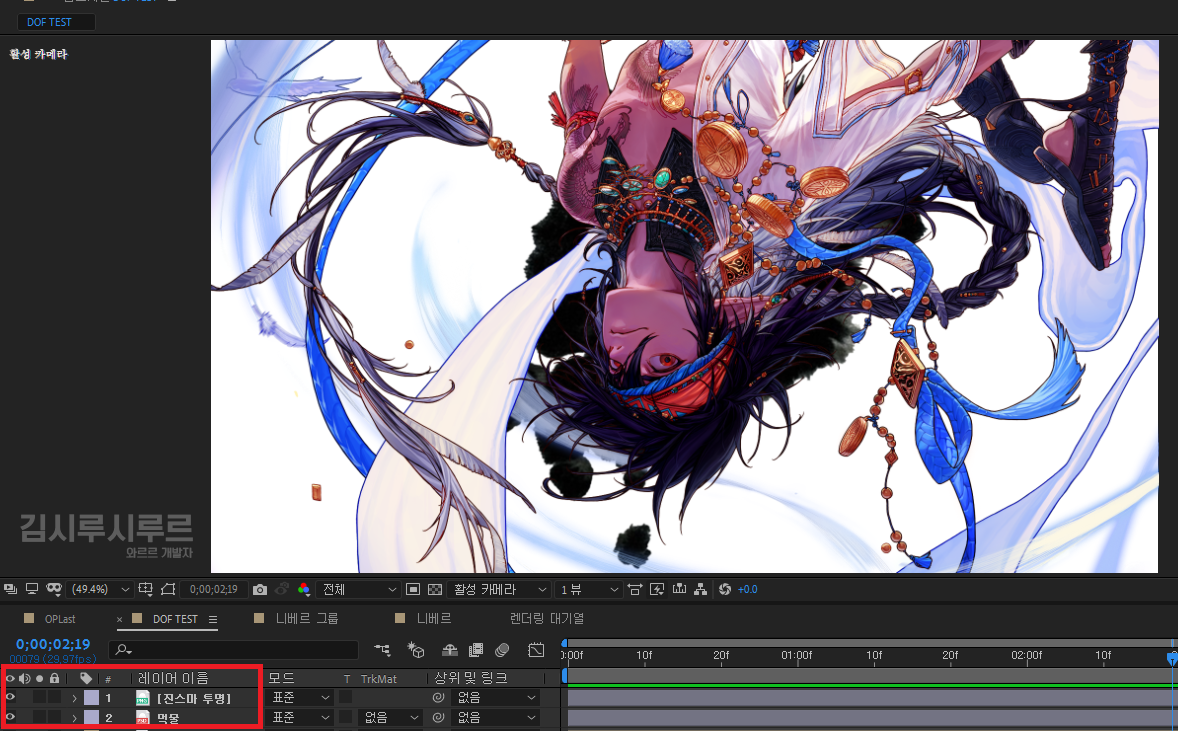Click the audio speaker column header
1178x731 pixels.
25,678
